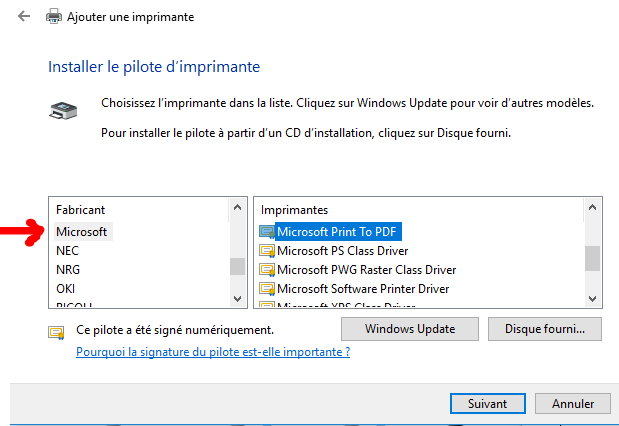Viewport: 619px width, 426px height.
Task: Select Microsoft PS Class Driver
Action: tap(342, 250)
